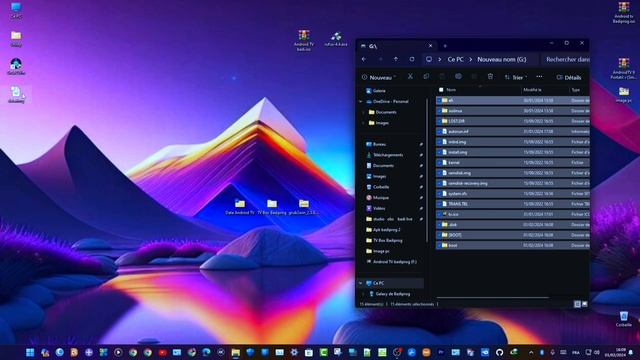640x360 pixels.
Task: Select the G:\ Explorer tab
Action: click(x=396, y=46)
